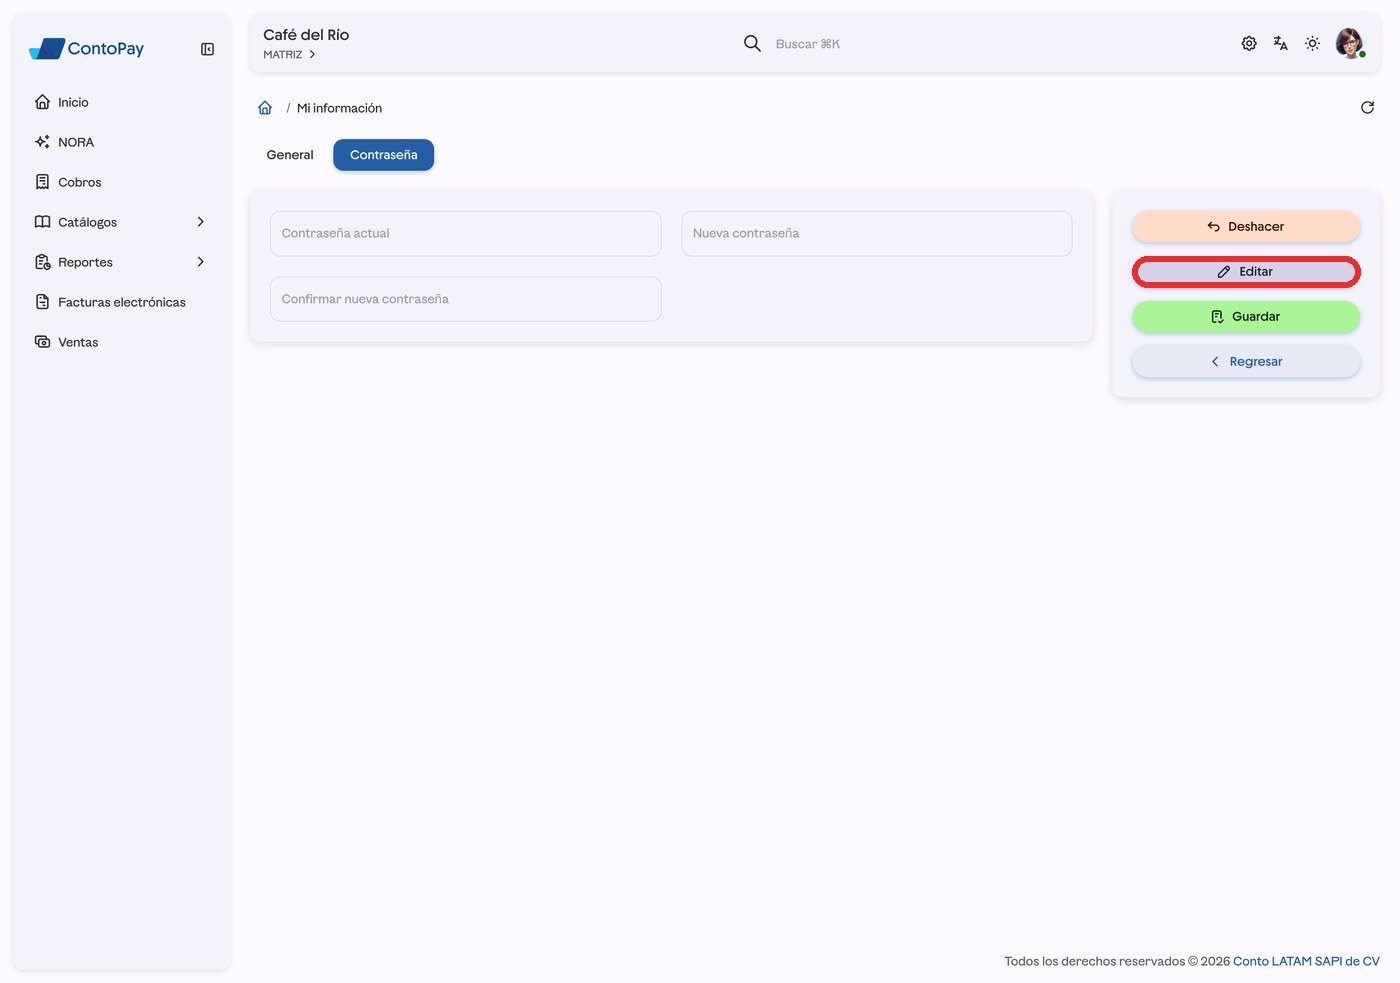The image size is (1400, 983).
Task: Open the language translation icon
Action: [1281, 43]
